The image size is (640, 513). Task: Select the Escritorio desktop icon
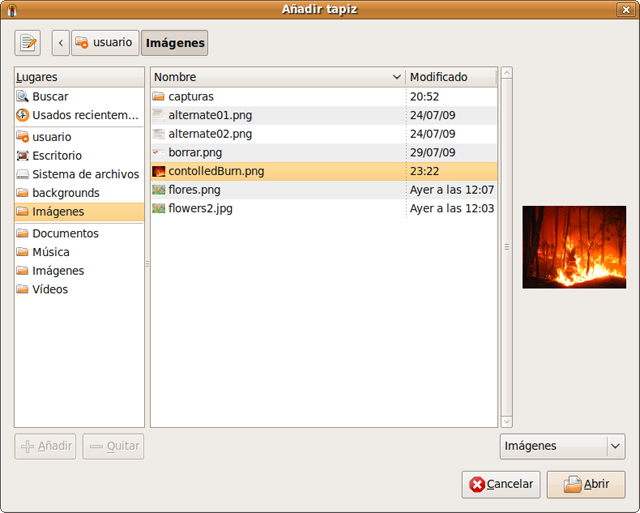(x=23, y=156)
